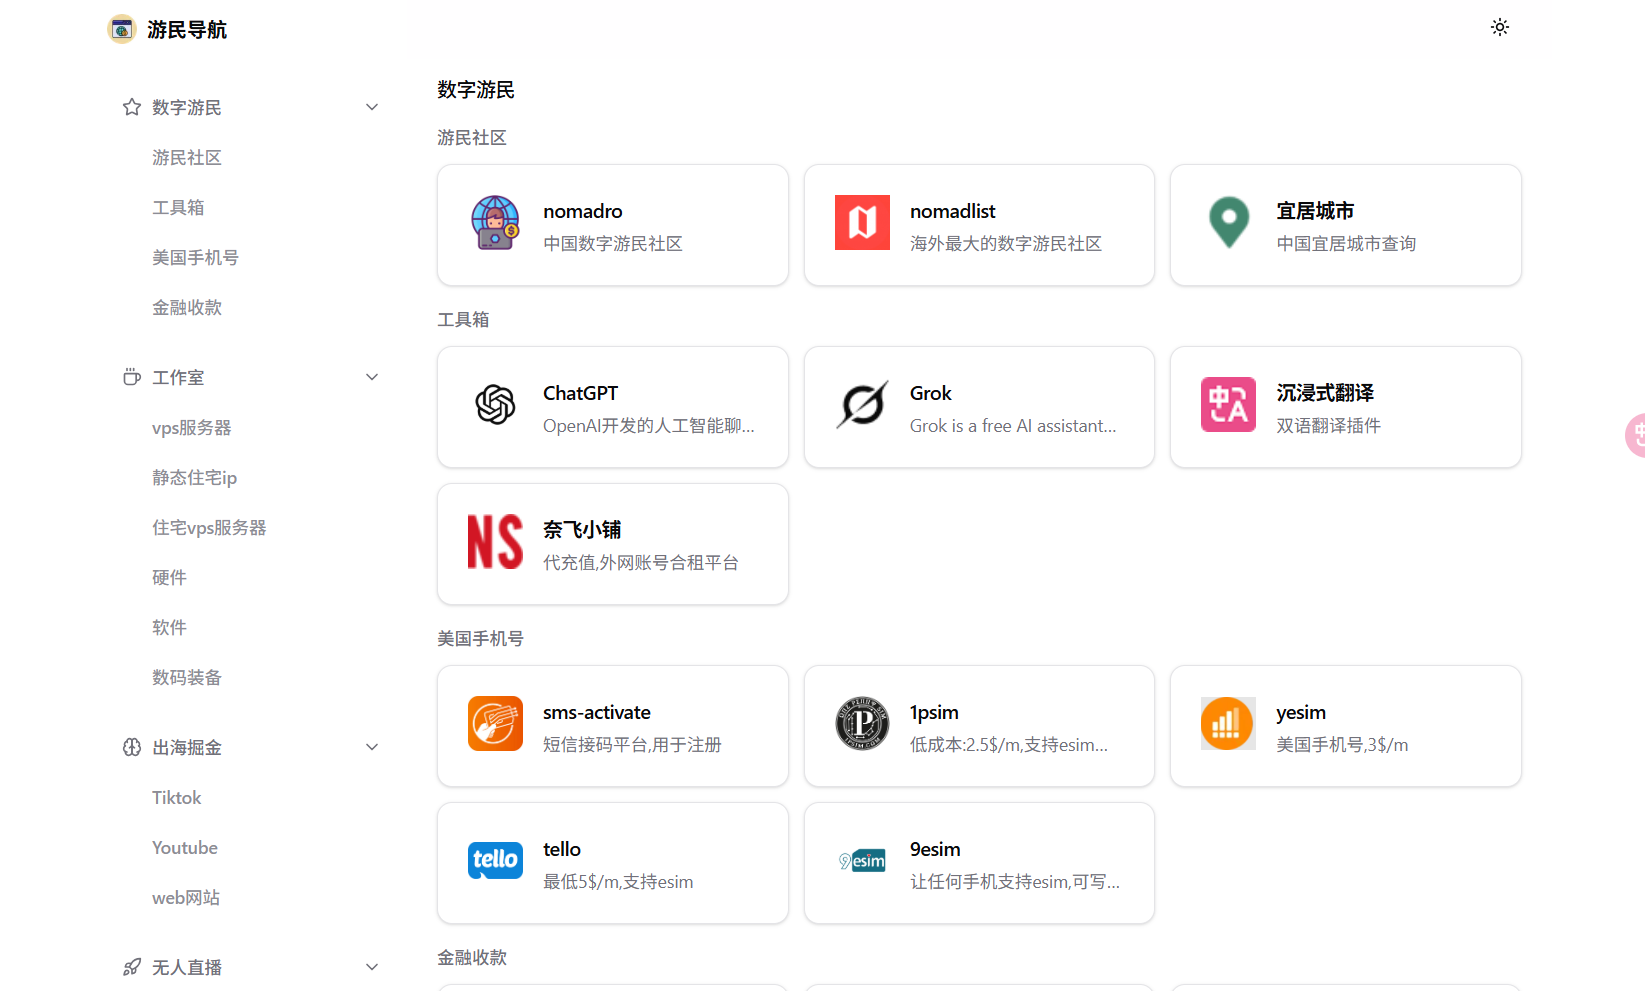
Task: Click the blue tello icon
Action: tap(495, 861)
